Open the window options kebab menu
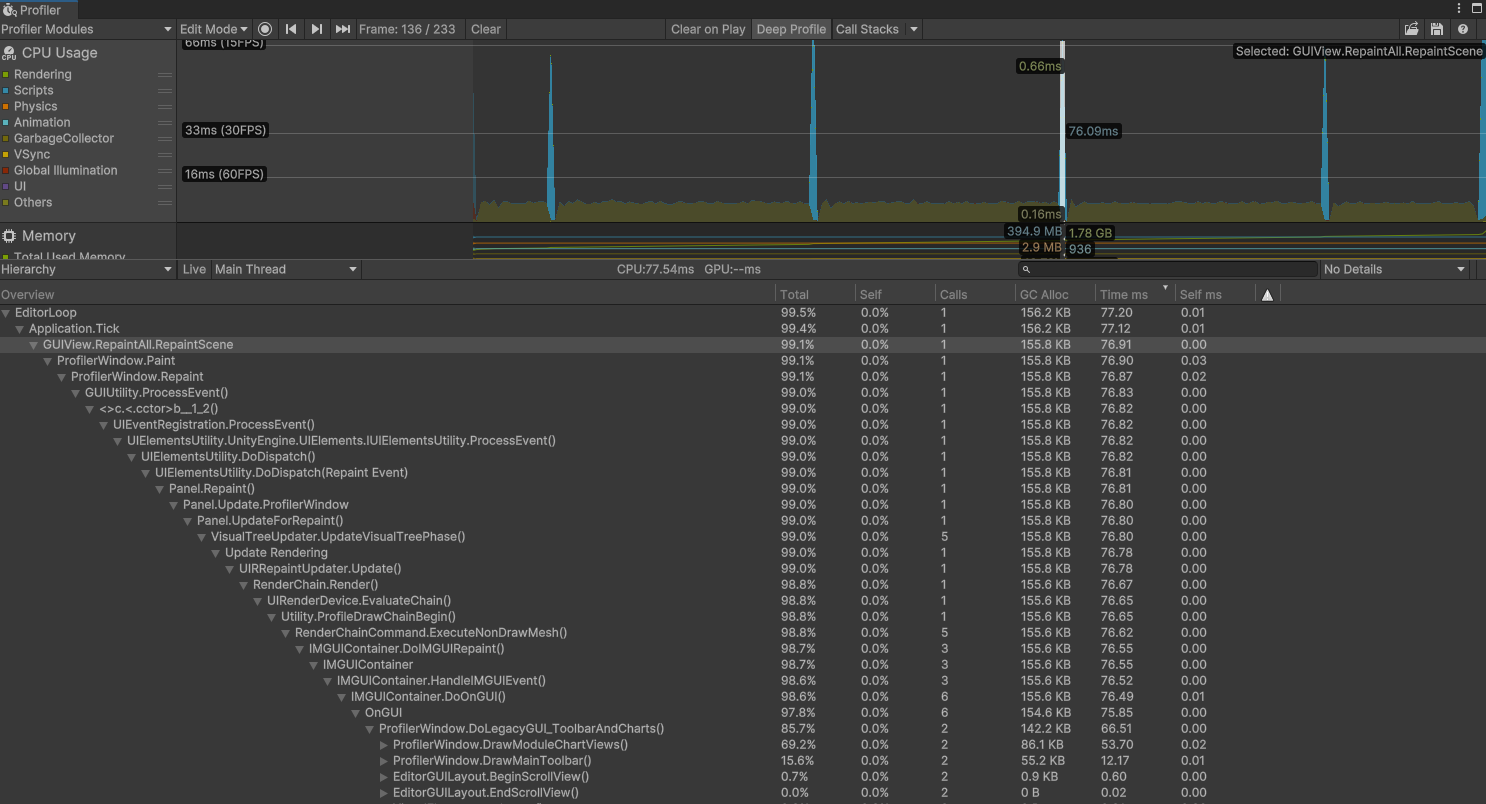Viewport: 1486px width, 804px height. [x=1458, y=8]
